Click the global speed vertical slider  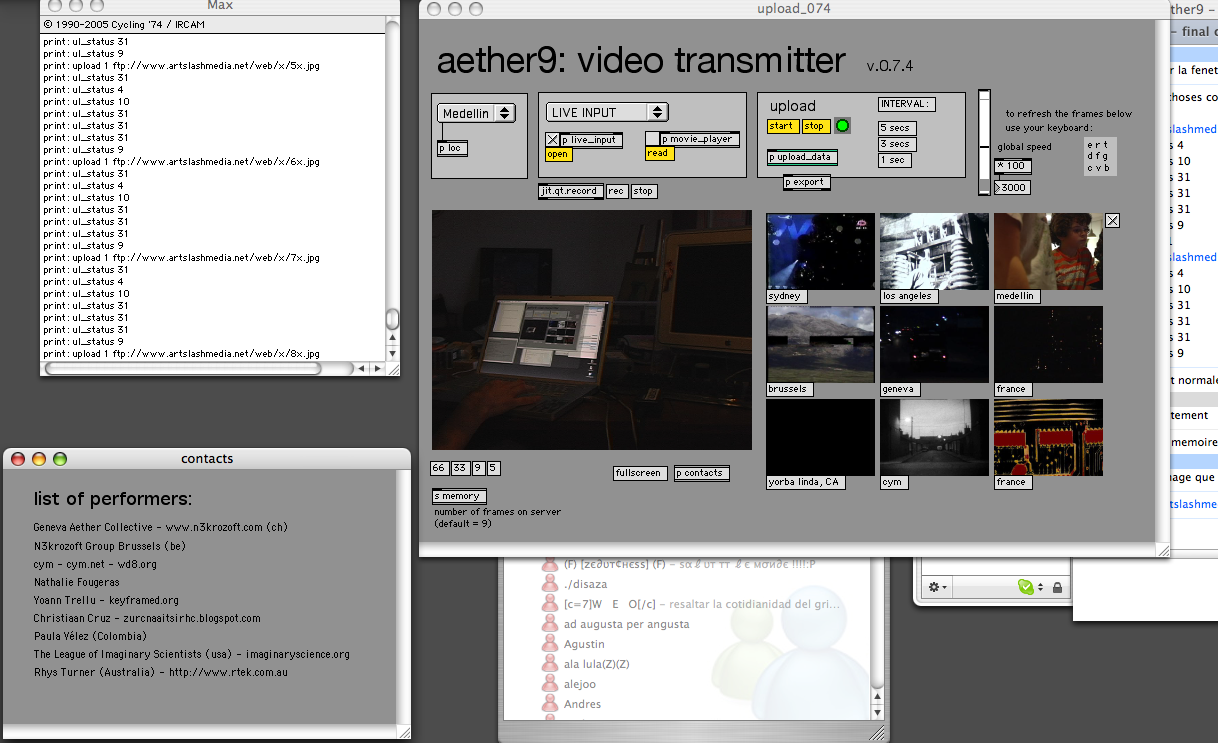[984, 140]
